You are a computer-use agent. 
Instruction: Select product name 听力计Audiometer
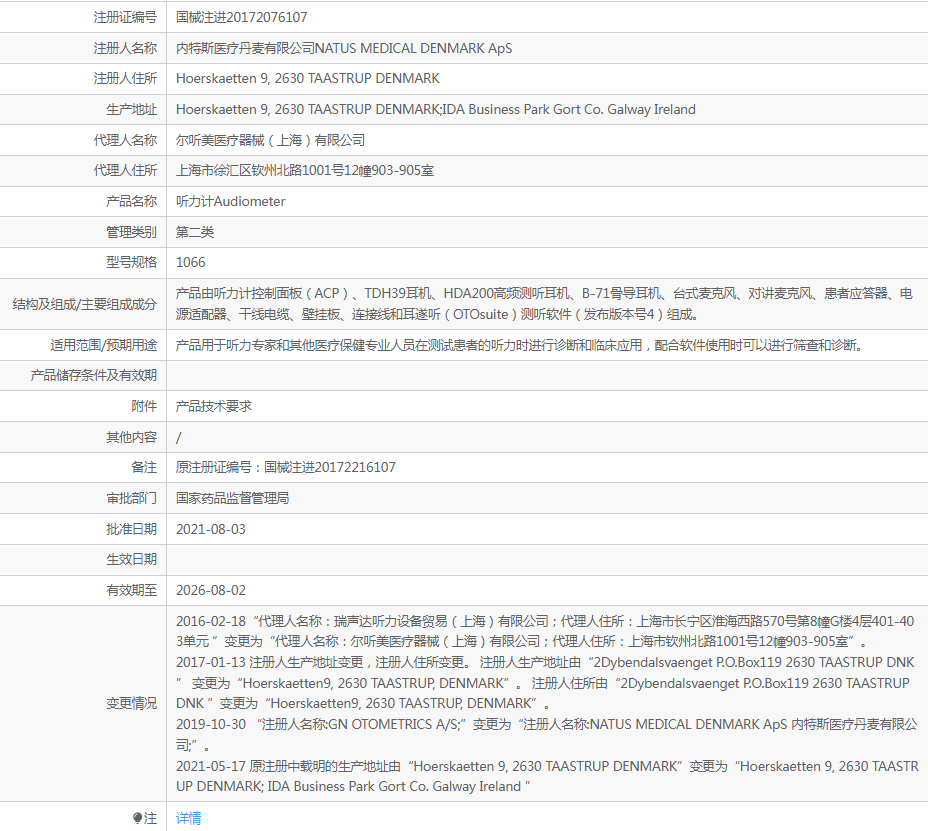pos(230,201)
